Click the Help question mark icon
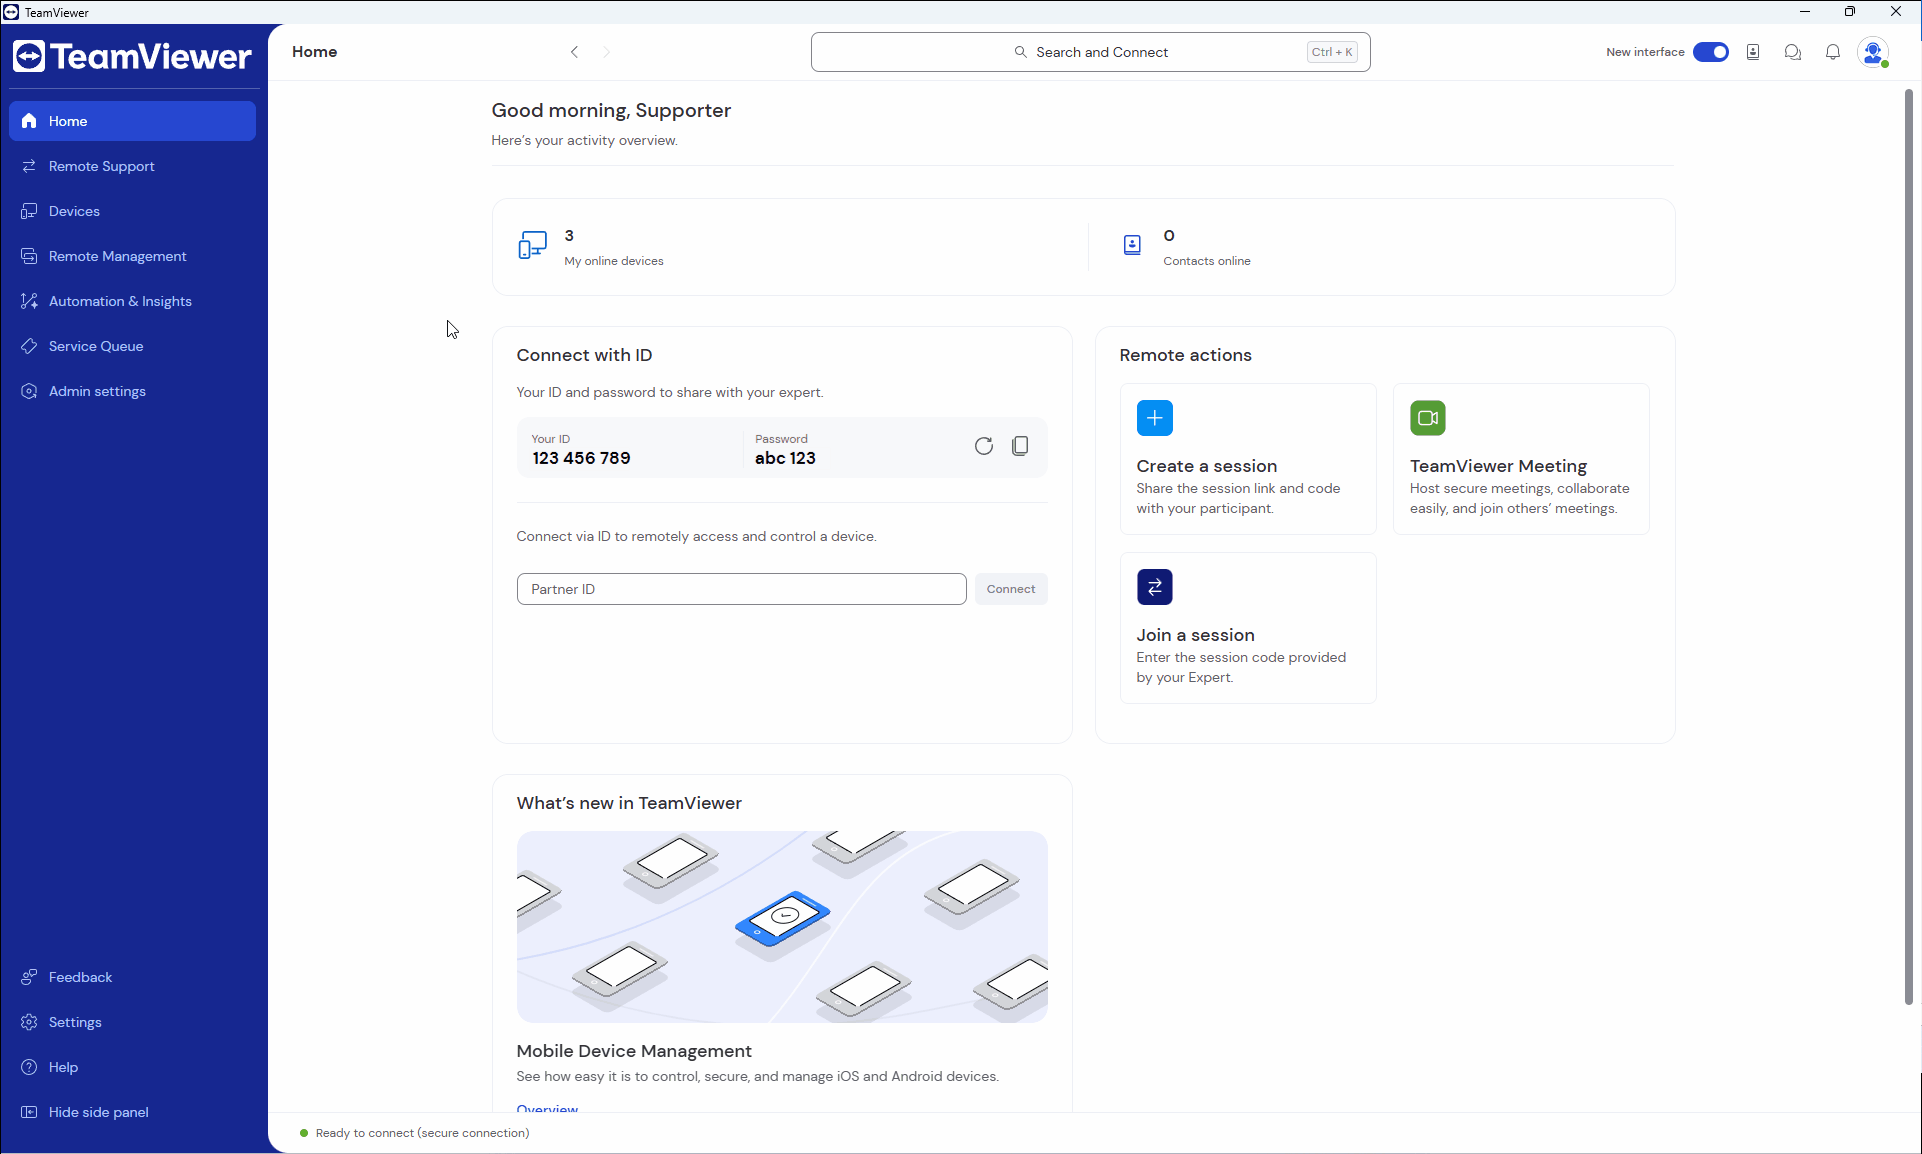This screenshot has width=1922, height=1154. point(29,1067)
